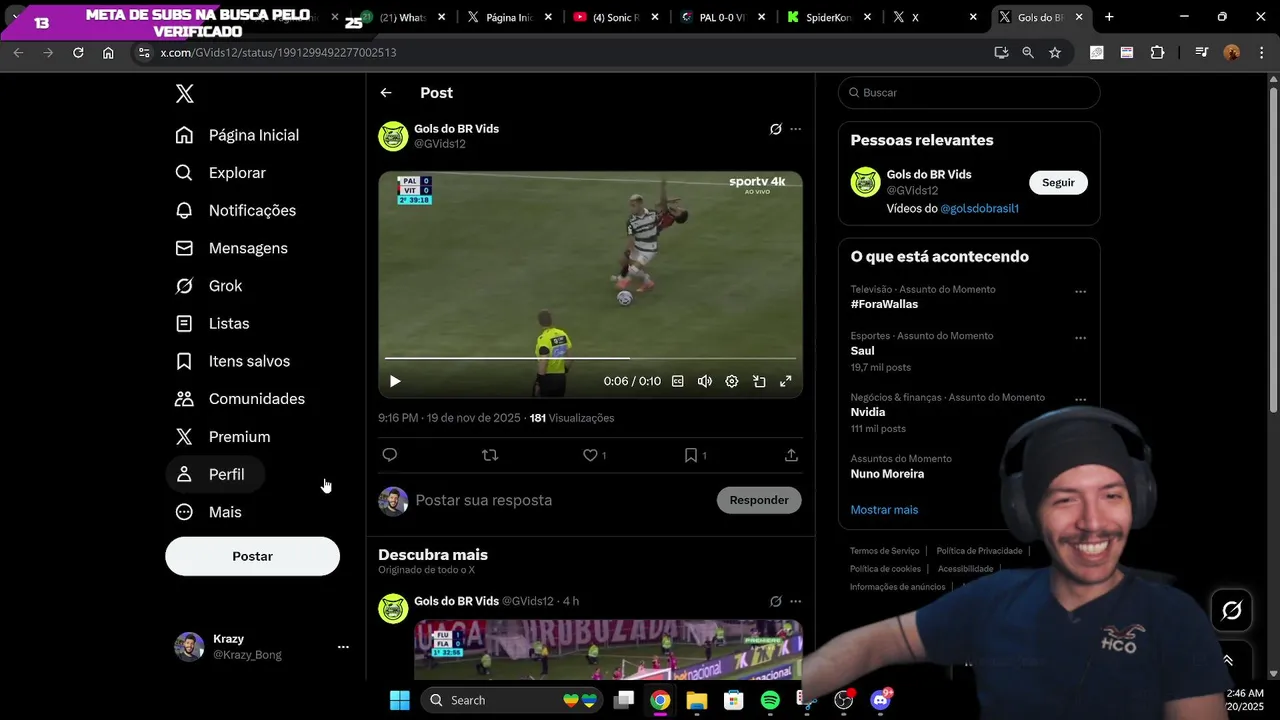Viewport: 1280px width, 720px height.
Task: Open Gols do BR Vids avatar on post
Action: click(393, 136)
